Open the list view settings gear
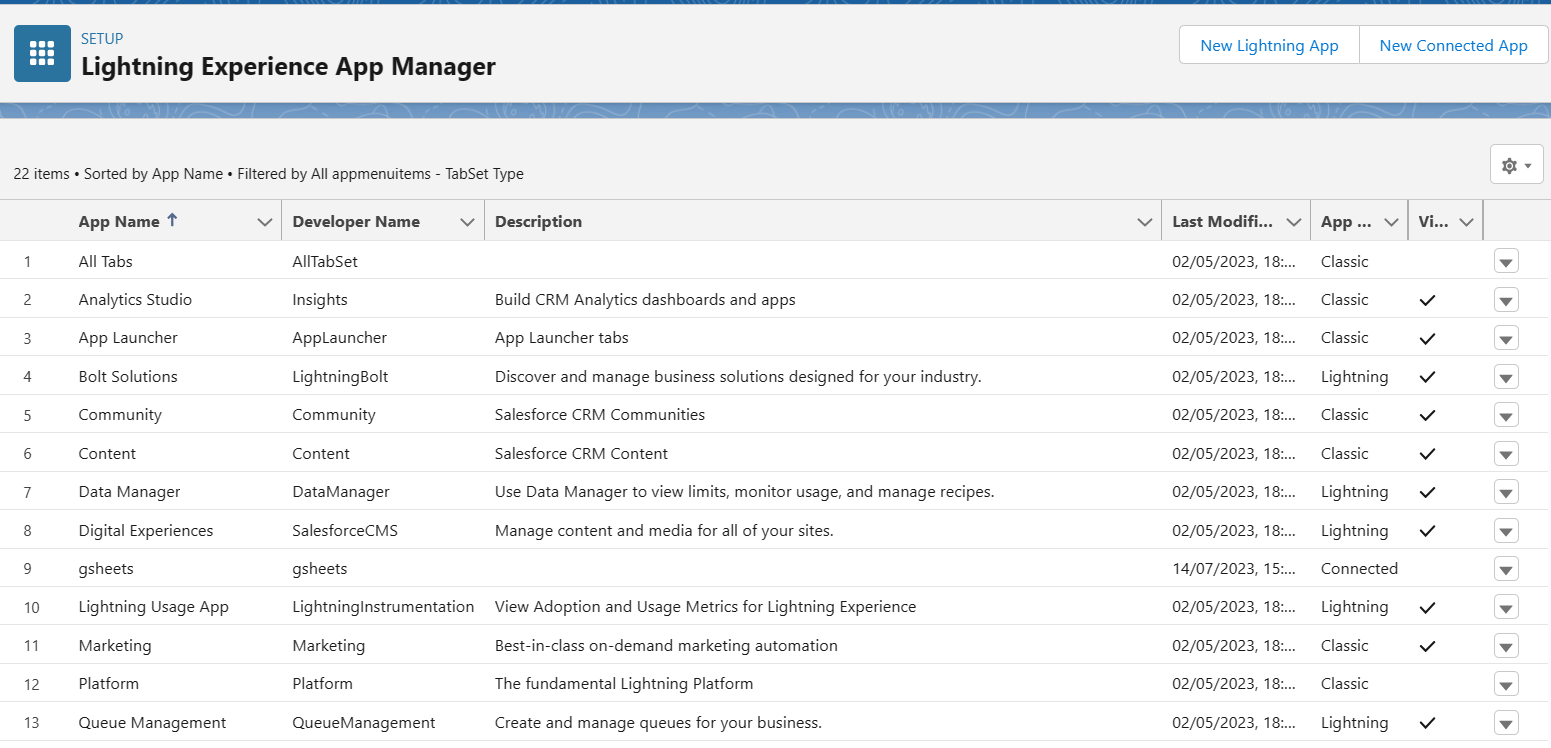The width and height of the screenshot is (1551, 748). click(1516, 164)
